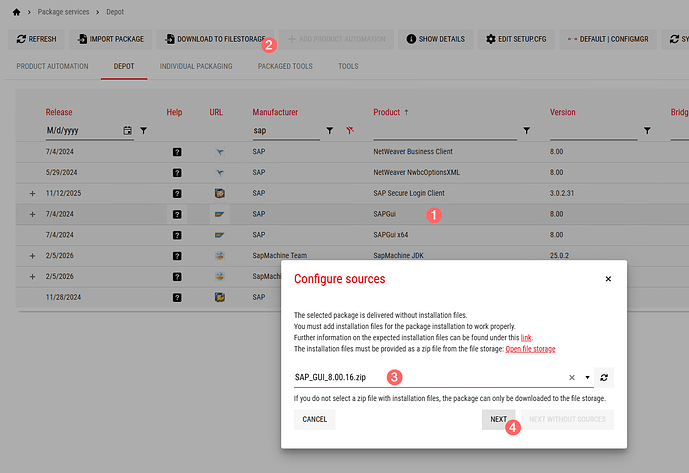Click Show Details button
Viewport: 689px width, 473px height.
[x=435, y=39]
